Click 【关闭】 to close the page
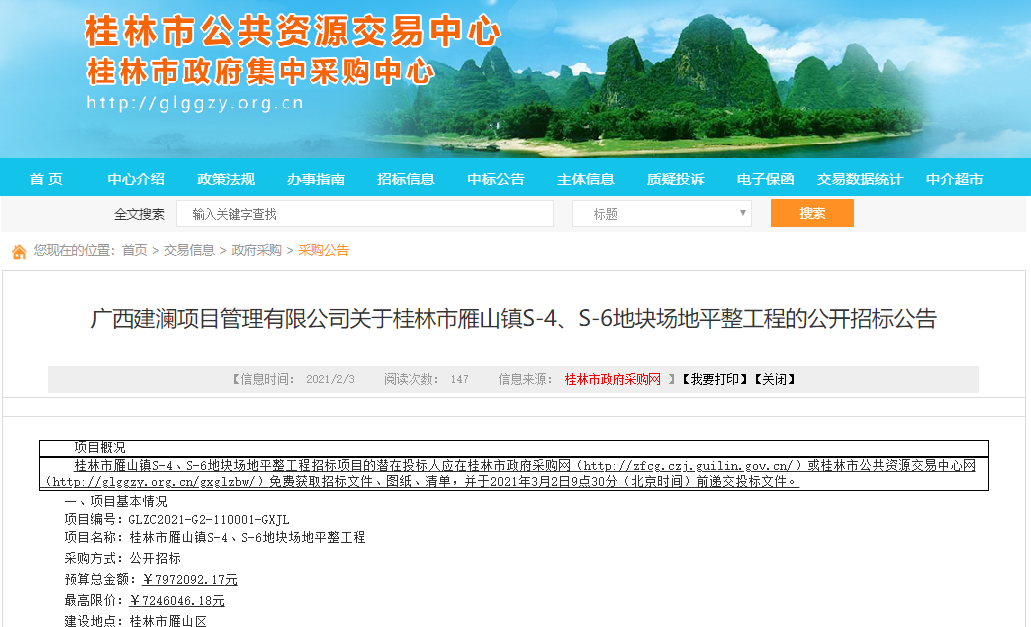Viewport: 1031px width, 627px height. tap(775, 379)
